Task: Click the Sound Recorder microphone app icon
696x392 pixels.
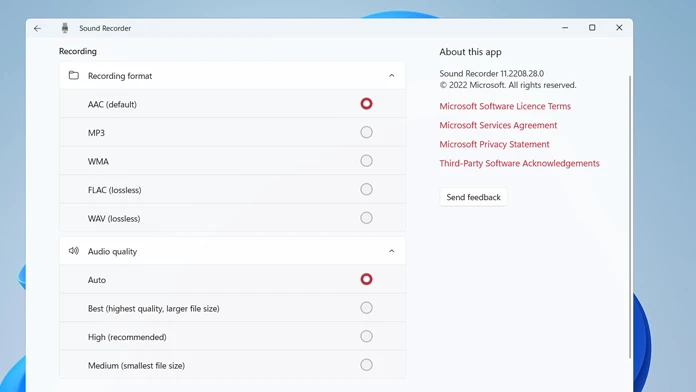Action: (x=65, y=28)
